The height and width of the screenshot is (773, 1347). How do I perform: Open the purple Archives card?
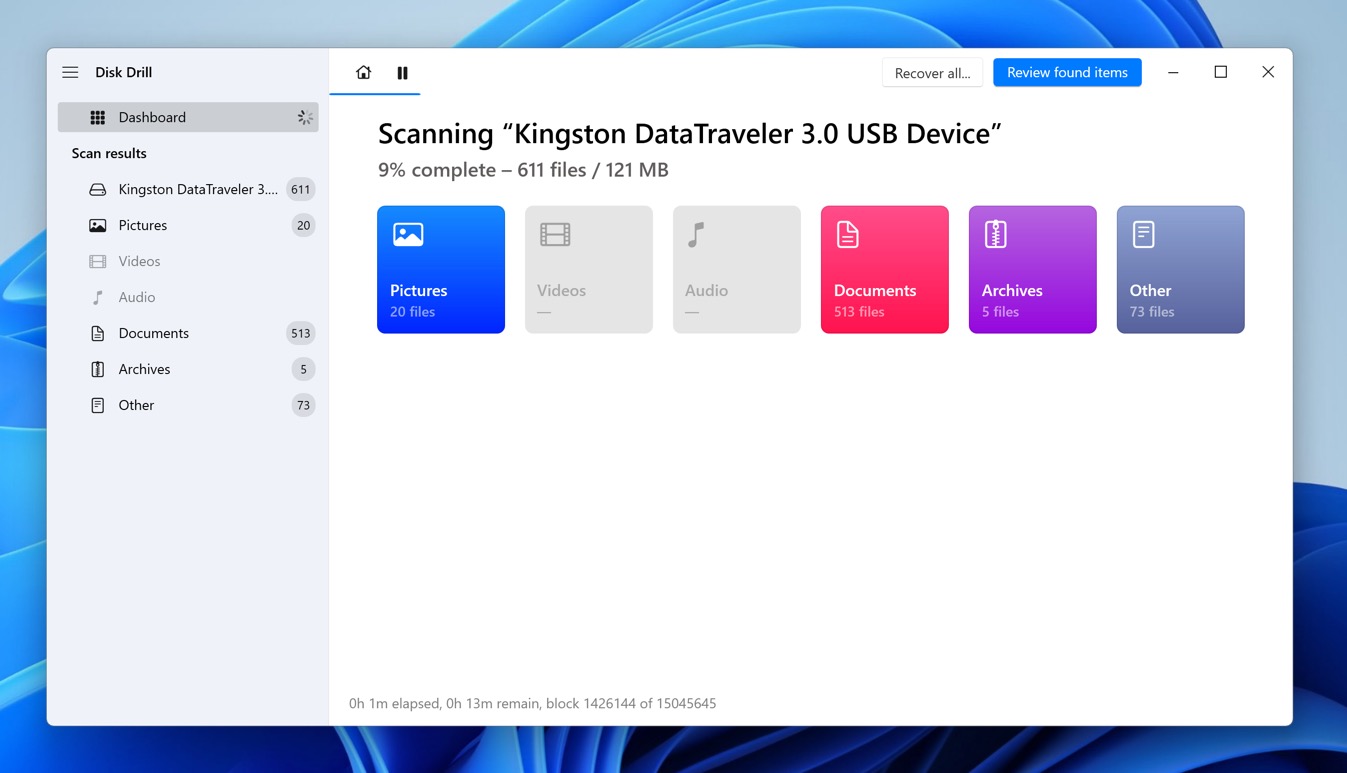[1033, 269]
